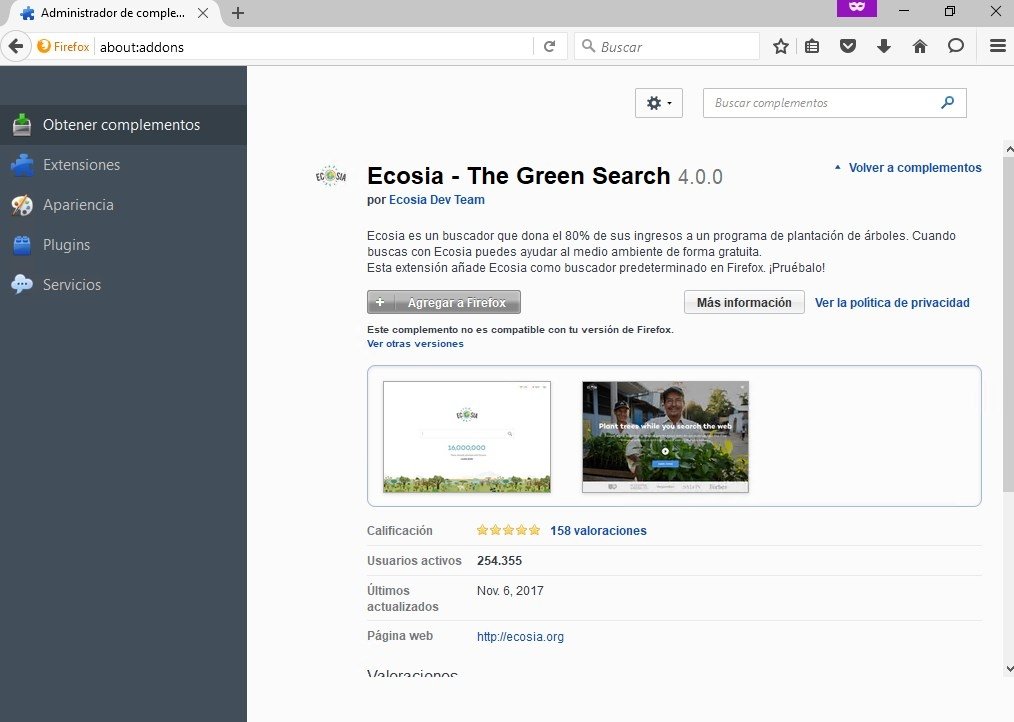The width and height of the screenshot is (1014, 722).
Task: Click the about:addons address bar
Action: (314, 47)
